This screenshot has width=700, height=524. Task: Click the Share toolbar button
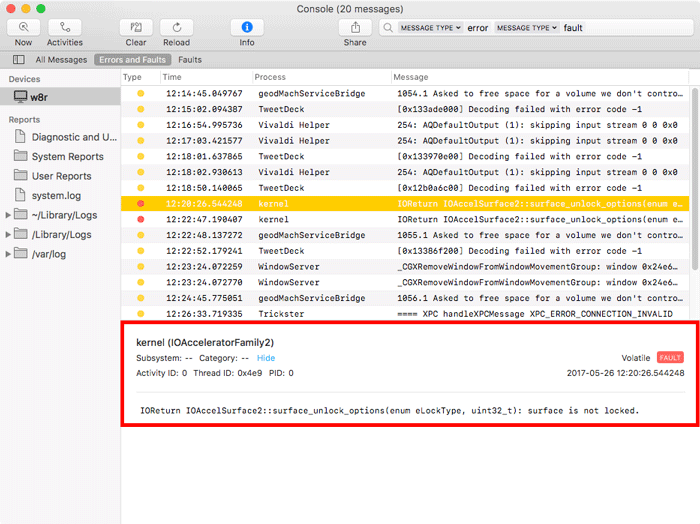355,28
